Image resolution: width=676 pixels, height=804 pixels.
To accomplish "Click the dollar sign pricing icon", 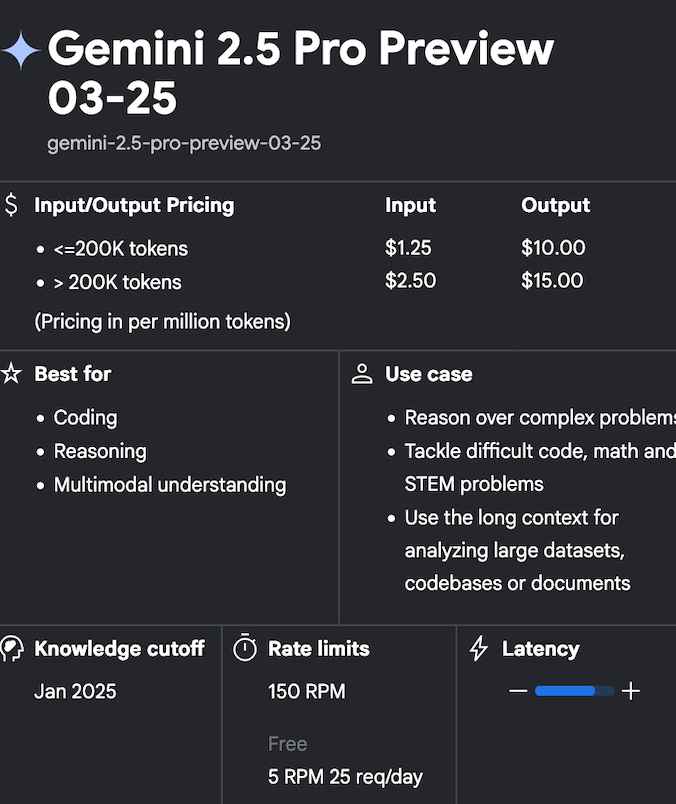I will (x=11, y=205).
